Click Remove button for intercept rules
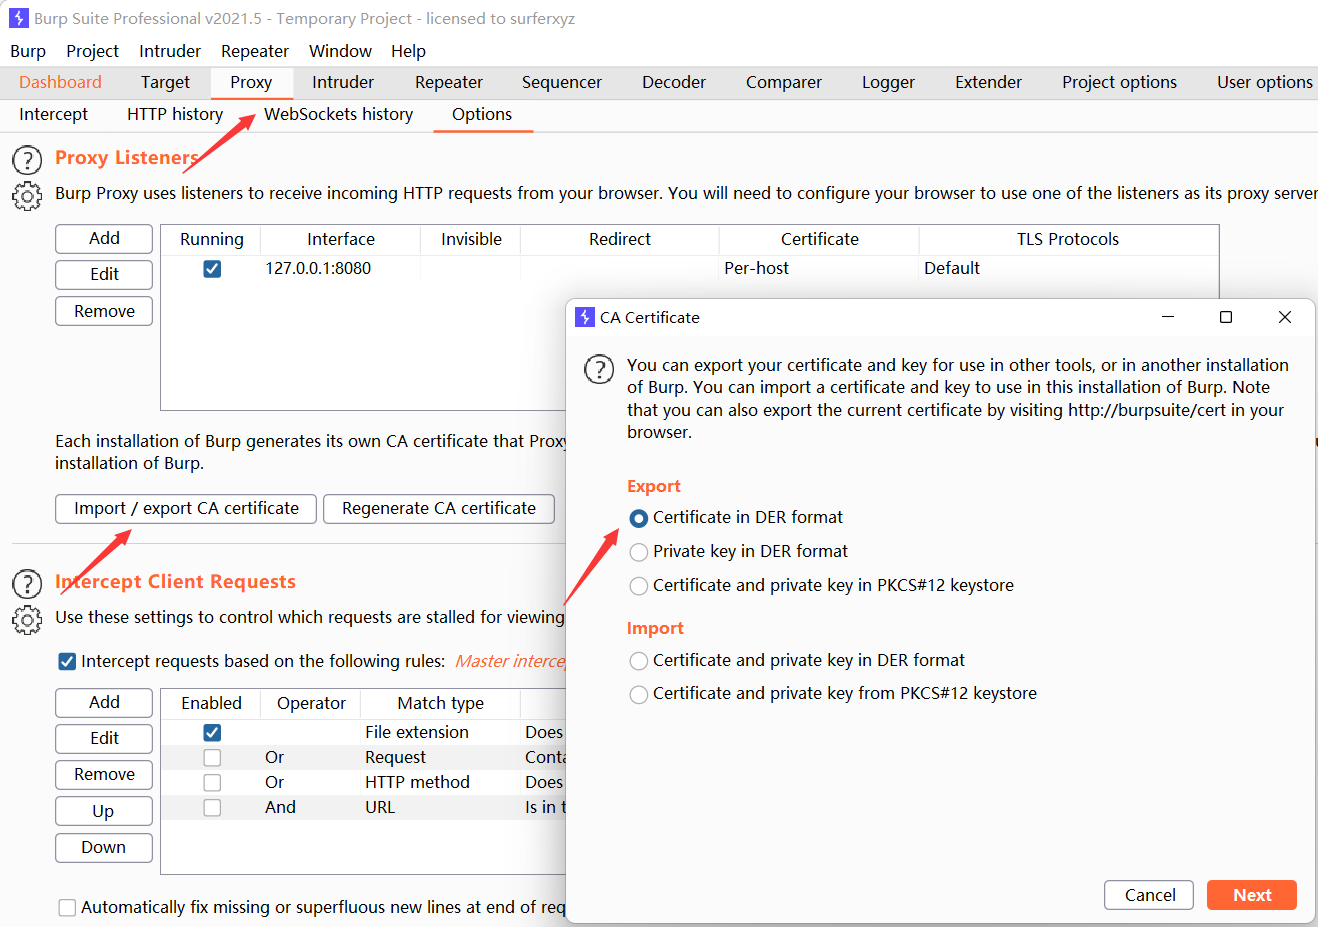 [104, 775]
